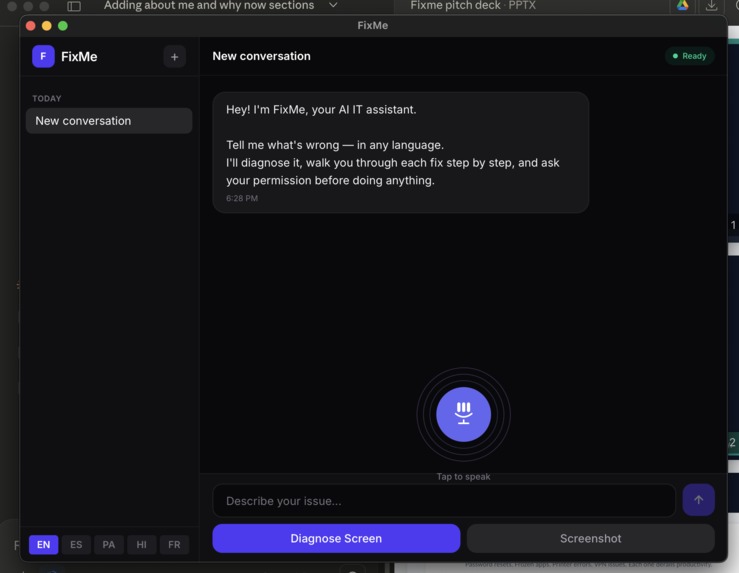Click the download icon in background window
The height and width of the screenshot is (573, 739).
click(x=712, y=6)
